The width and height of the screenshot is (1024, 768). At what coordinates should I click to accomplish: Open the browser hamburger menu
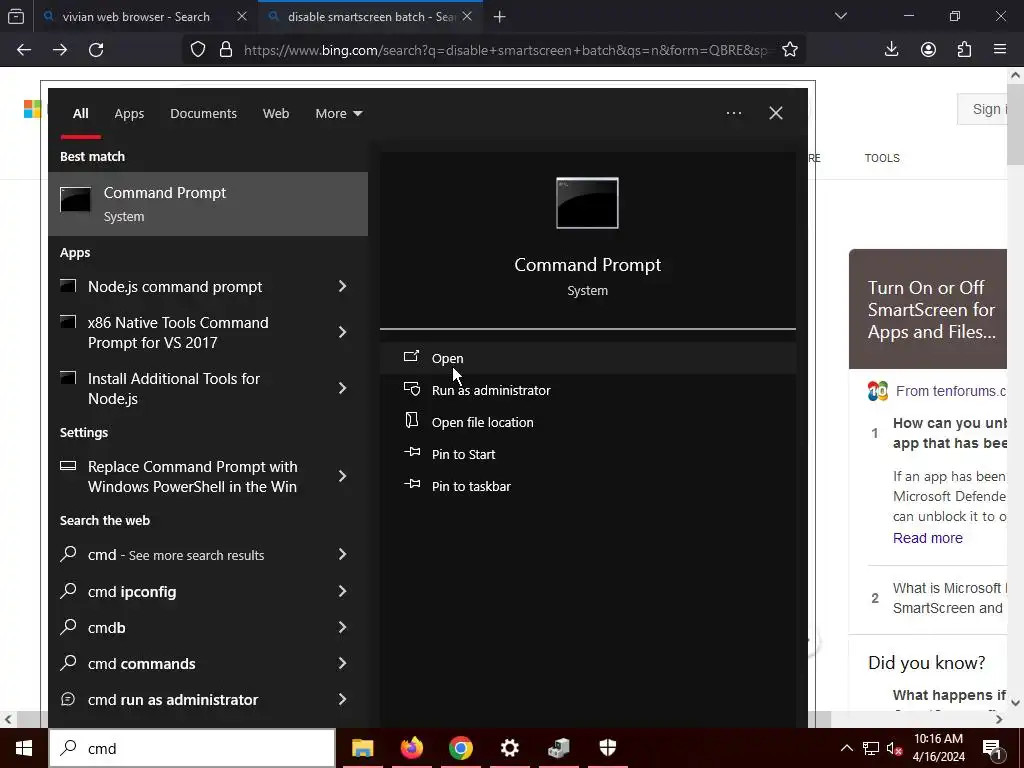(x=1000, y=50)
